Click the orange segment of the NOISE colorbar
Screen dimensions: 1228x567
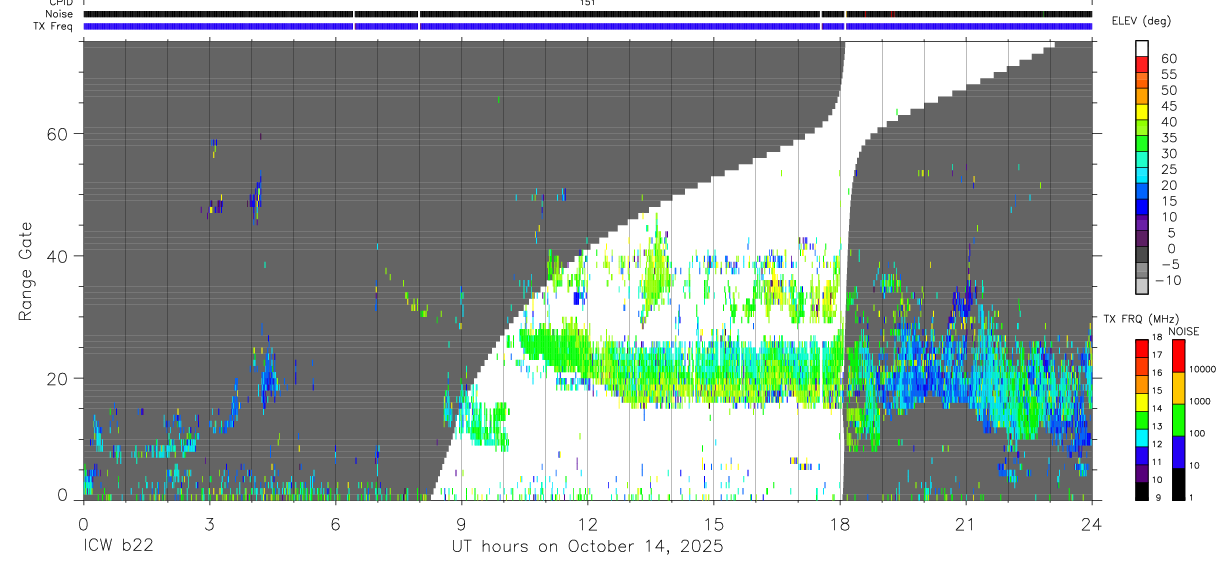coord(1178,388)
